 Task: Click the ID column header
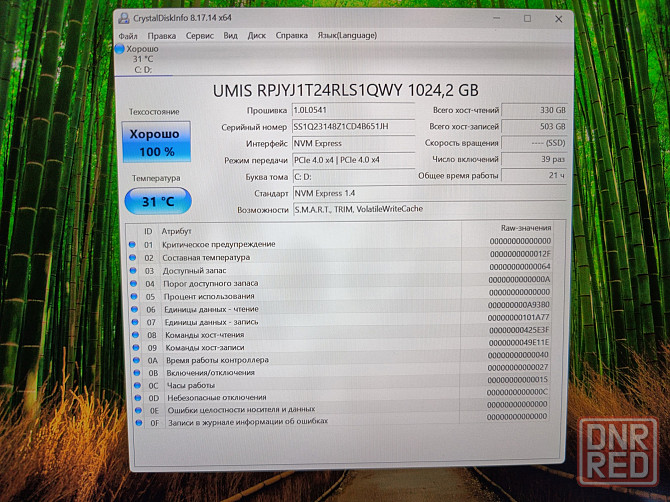148,231
